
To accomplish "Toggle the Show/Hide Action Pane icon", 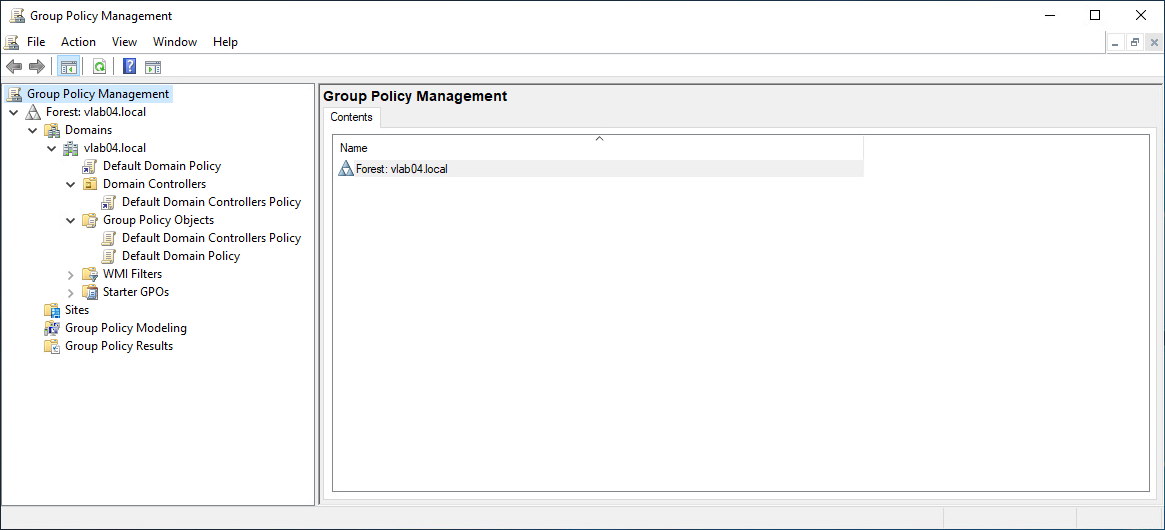I will tap(153, 67).
